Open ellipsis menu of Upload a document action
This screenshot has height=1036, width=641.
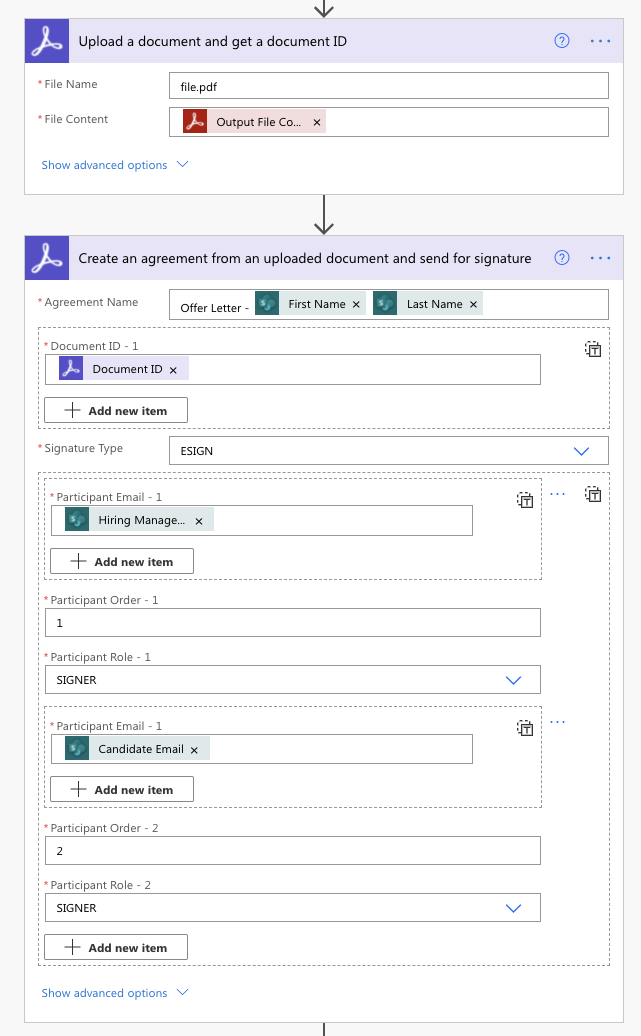point(600,41)
